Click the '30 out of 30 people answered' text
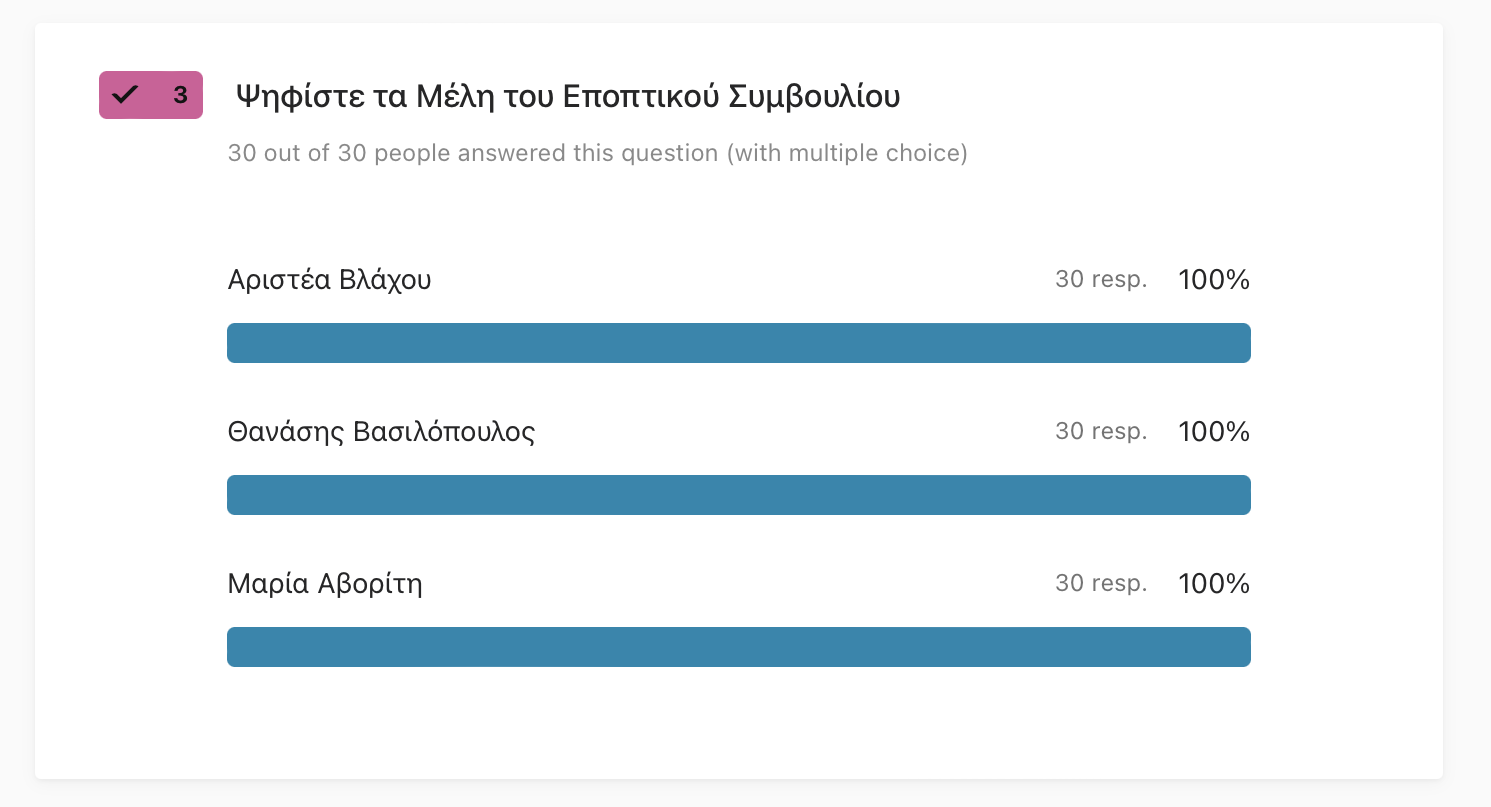Image resolution: width=1491 pixels, height=807 pixels. point(473,154)
